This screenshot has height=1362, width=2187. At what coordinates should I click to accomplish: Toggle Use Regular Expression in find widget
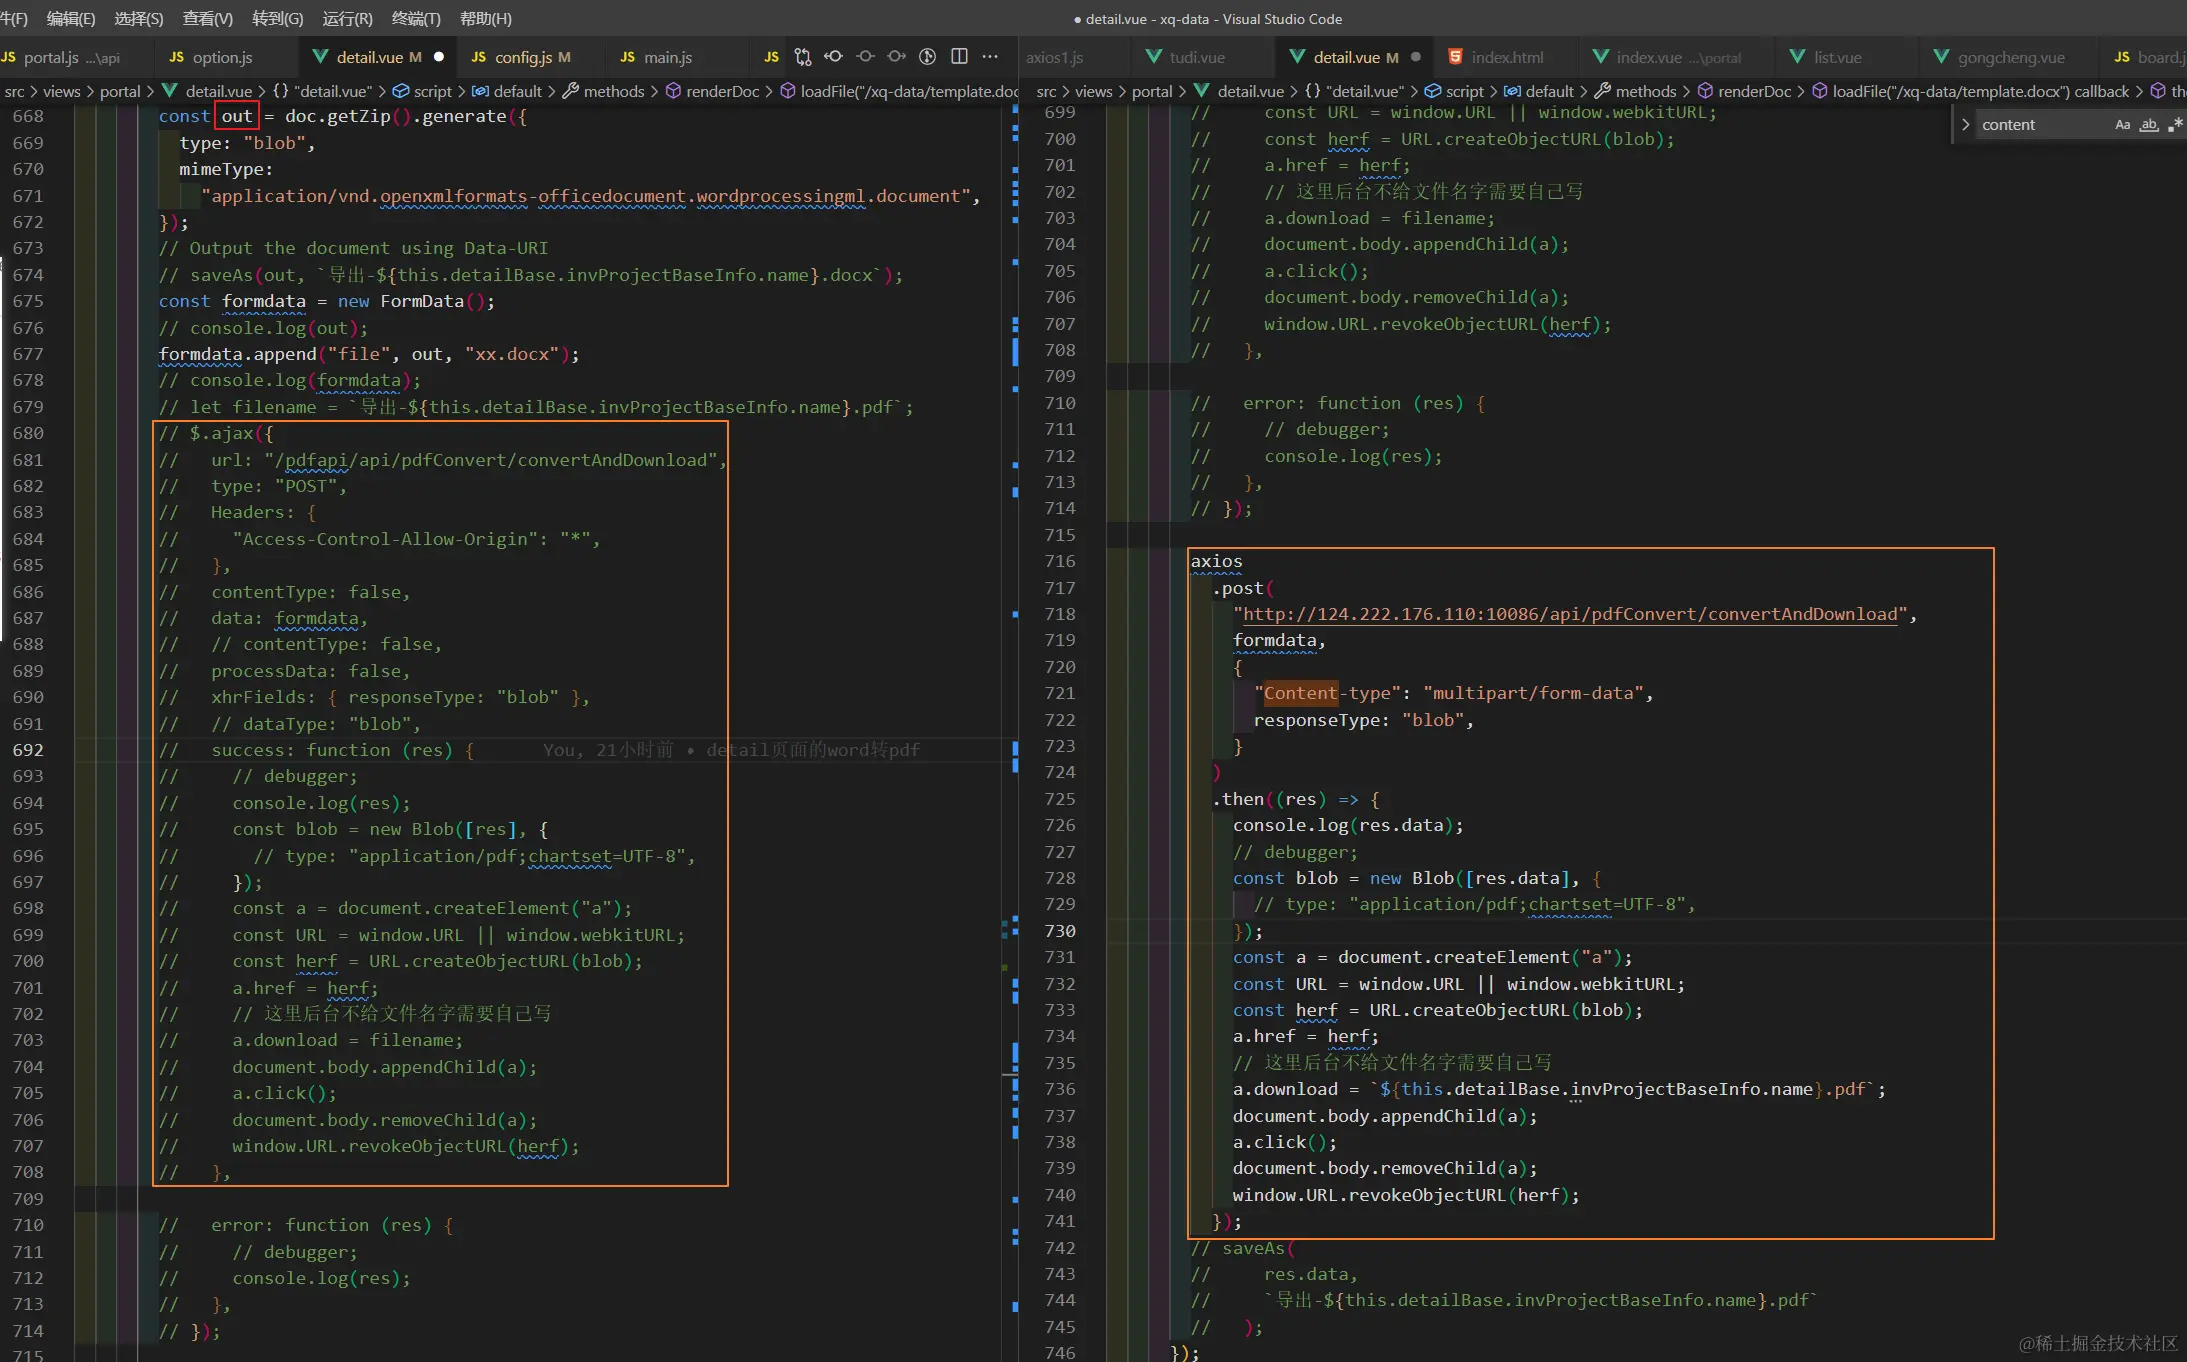[x=2174, y=125]
